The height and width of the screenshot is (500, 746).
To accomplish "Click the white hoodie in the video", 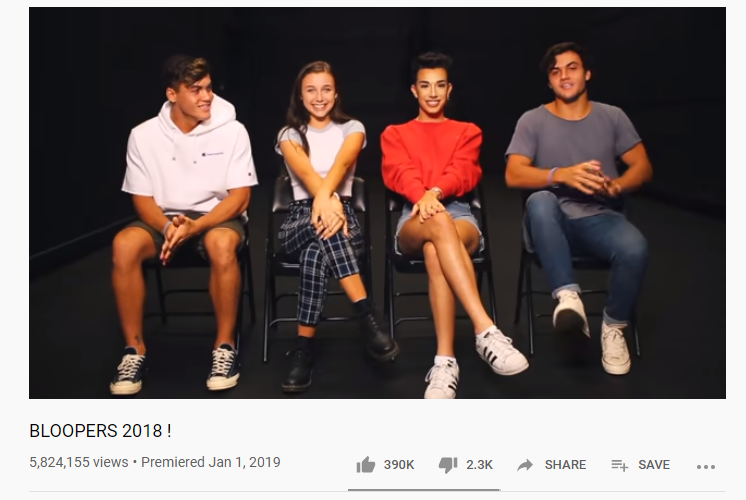I will [189, 157].
